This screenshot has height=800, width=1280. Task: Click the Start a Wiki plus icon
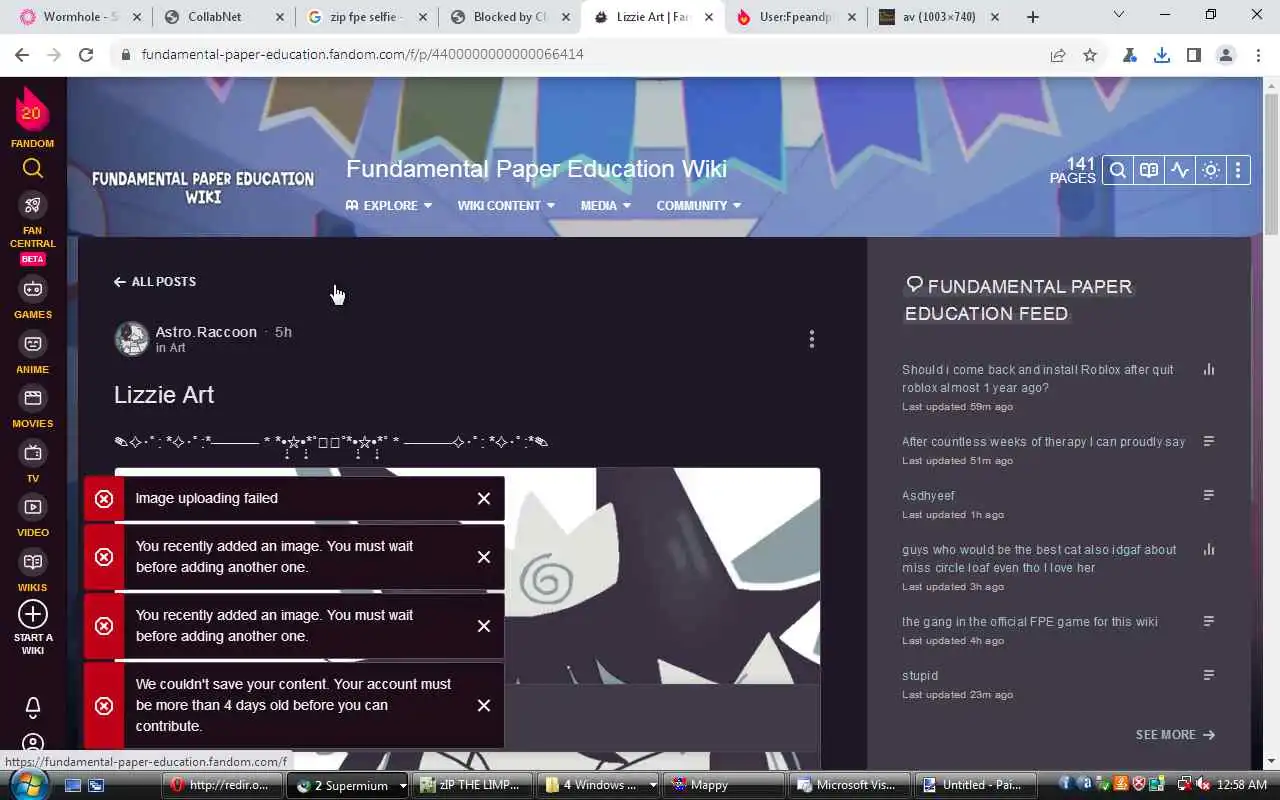tap(33, 613)
